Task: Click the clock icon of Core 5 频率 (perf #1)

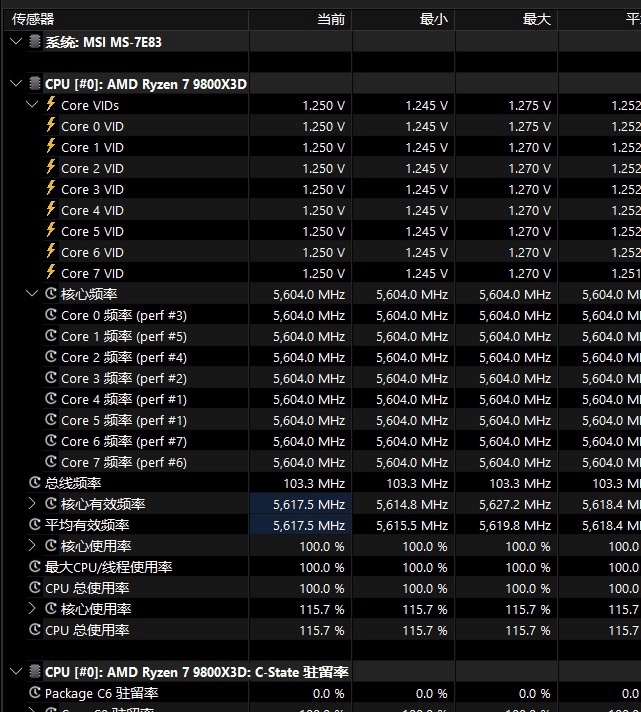Action: (x=51, y=420)
